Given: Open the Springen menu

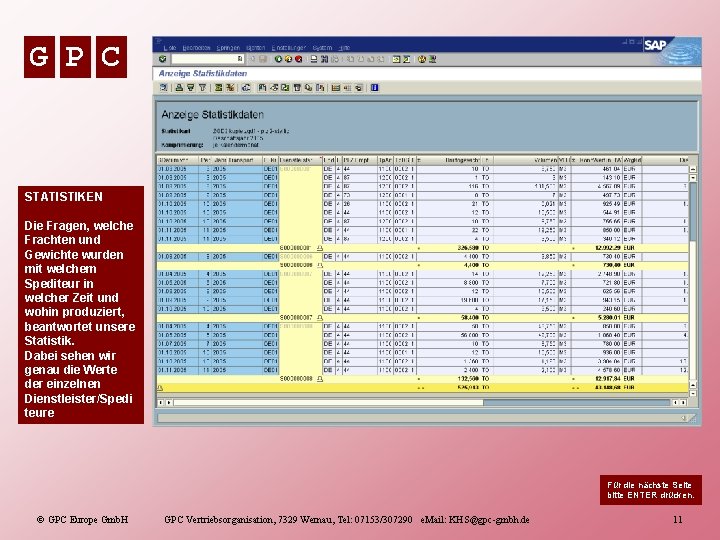Looking at the screenshot, I should click(x=228, y=48).
